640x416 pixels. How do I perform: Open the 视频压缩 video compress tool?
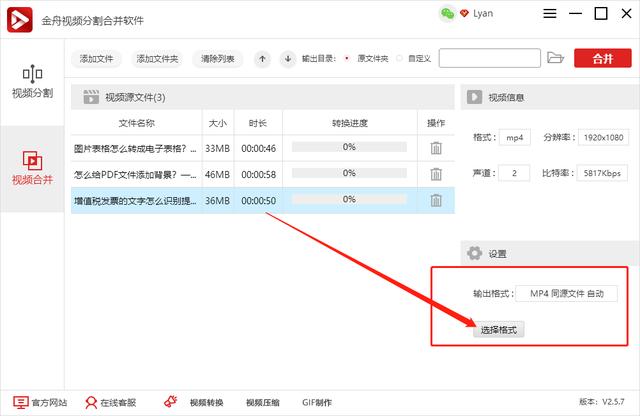click(263, 403)
